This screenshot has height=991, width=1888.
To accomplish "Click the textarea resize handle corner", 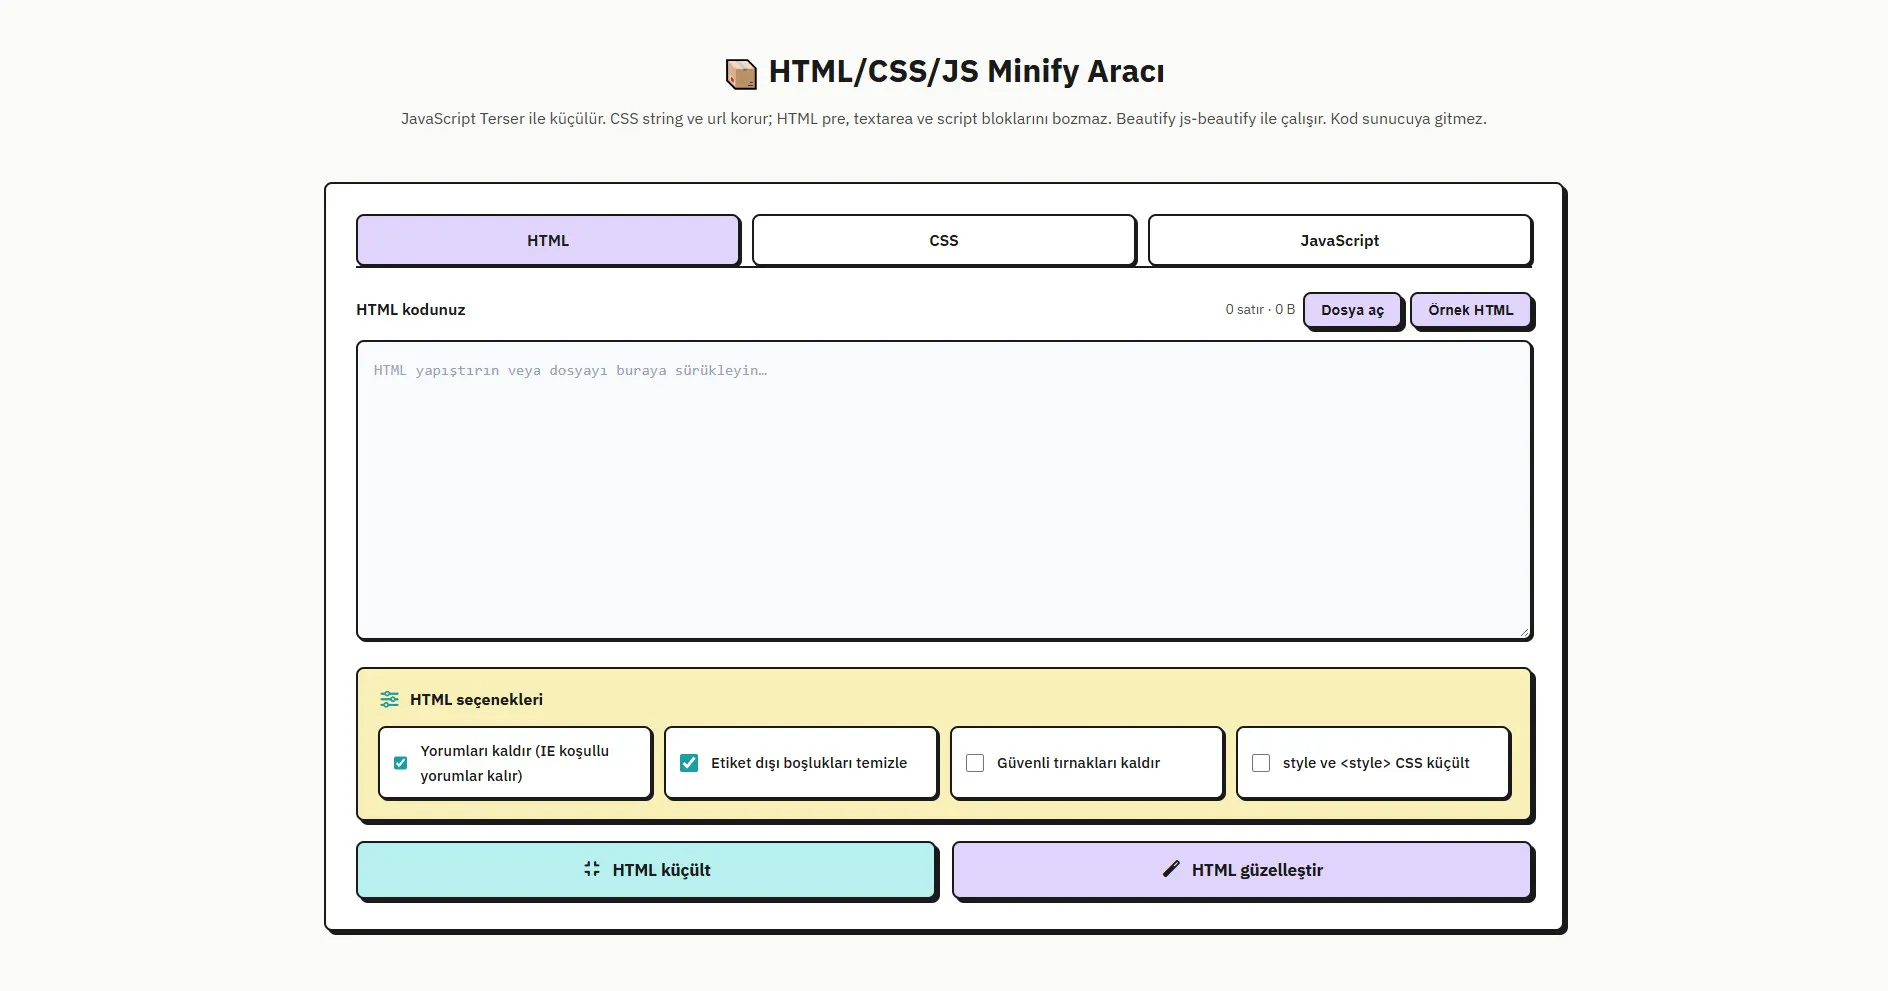I will click(x=1523, y=631).
